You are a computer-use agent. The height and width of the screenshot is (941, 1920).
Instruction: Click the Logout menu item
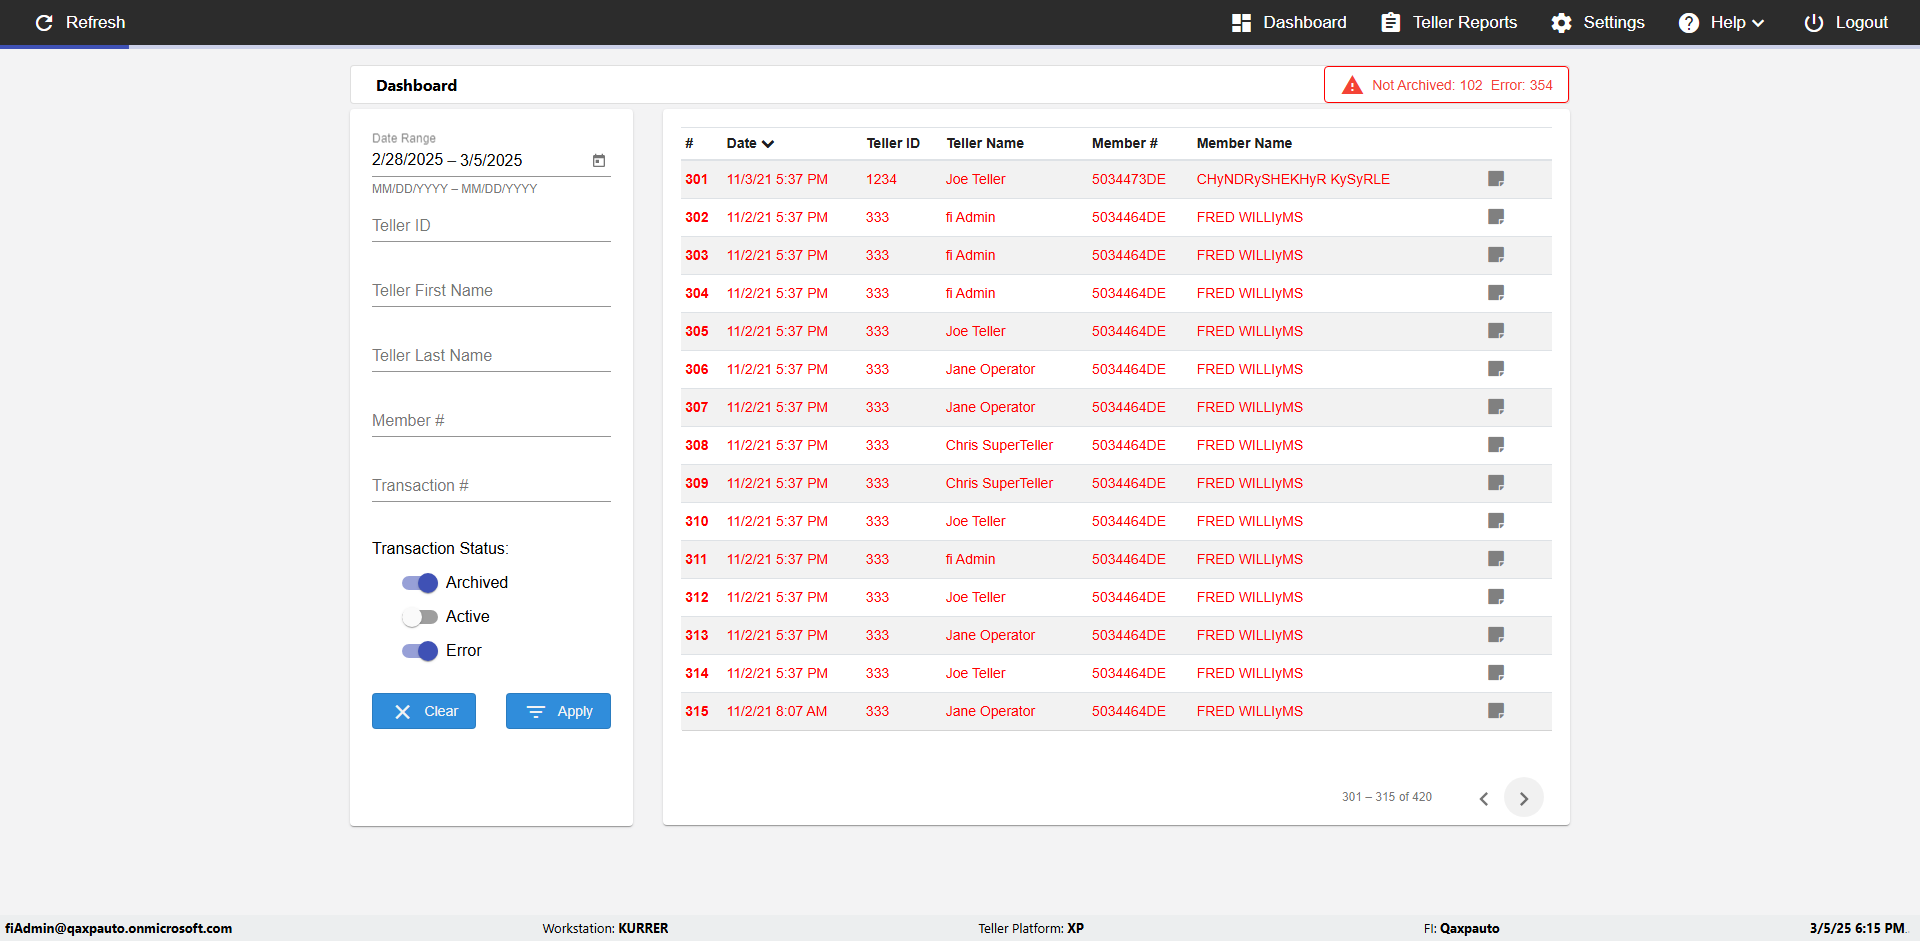tap(1846, 22)
